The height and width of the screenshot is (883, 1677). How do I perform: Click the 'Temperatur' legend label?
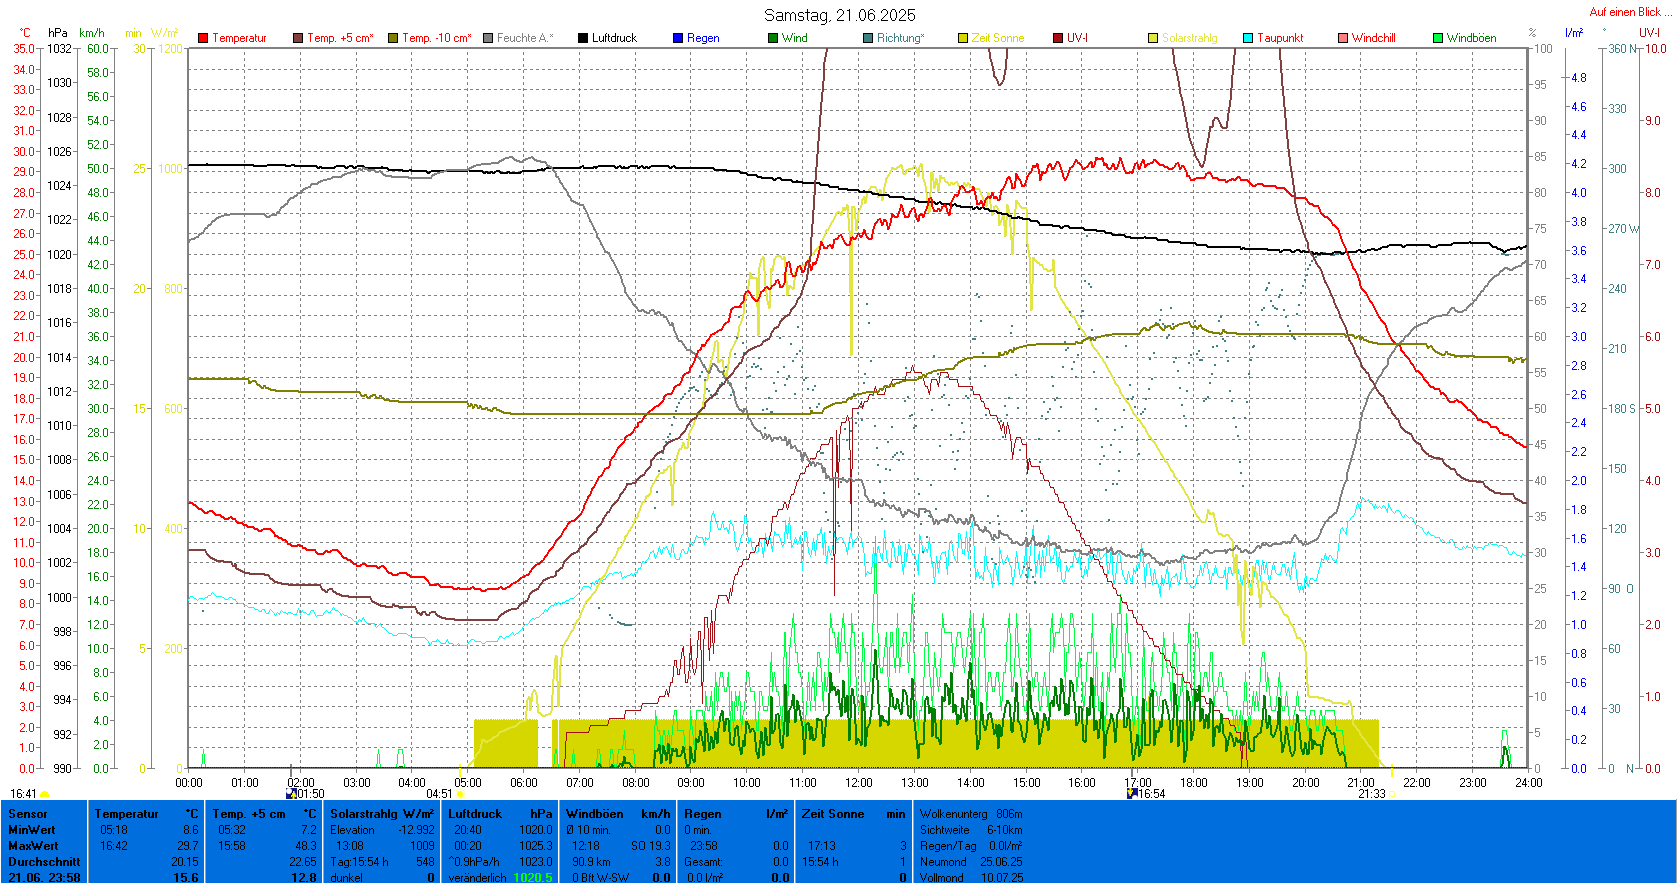[x=240, y=38]
